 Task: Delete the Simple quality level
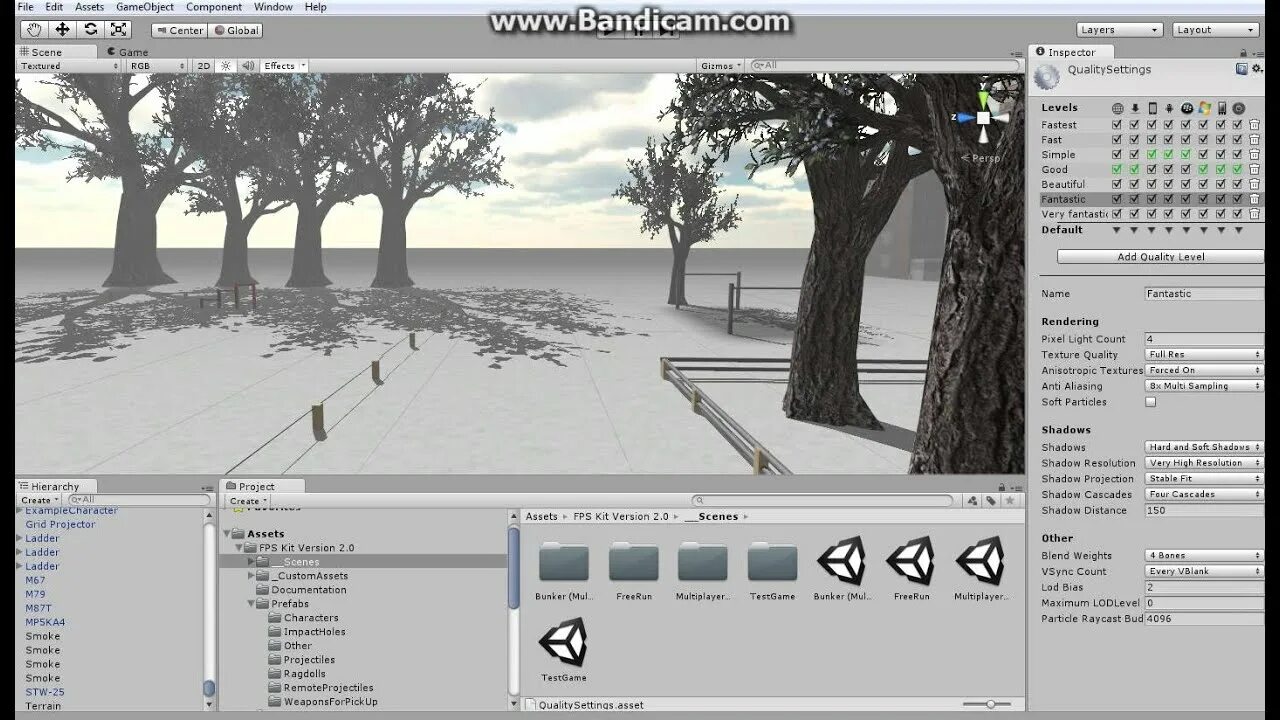click(1254, 155)
